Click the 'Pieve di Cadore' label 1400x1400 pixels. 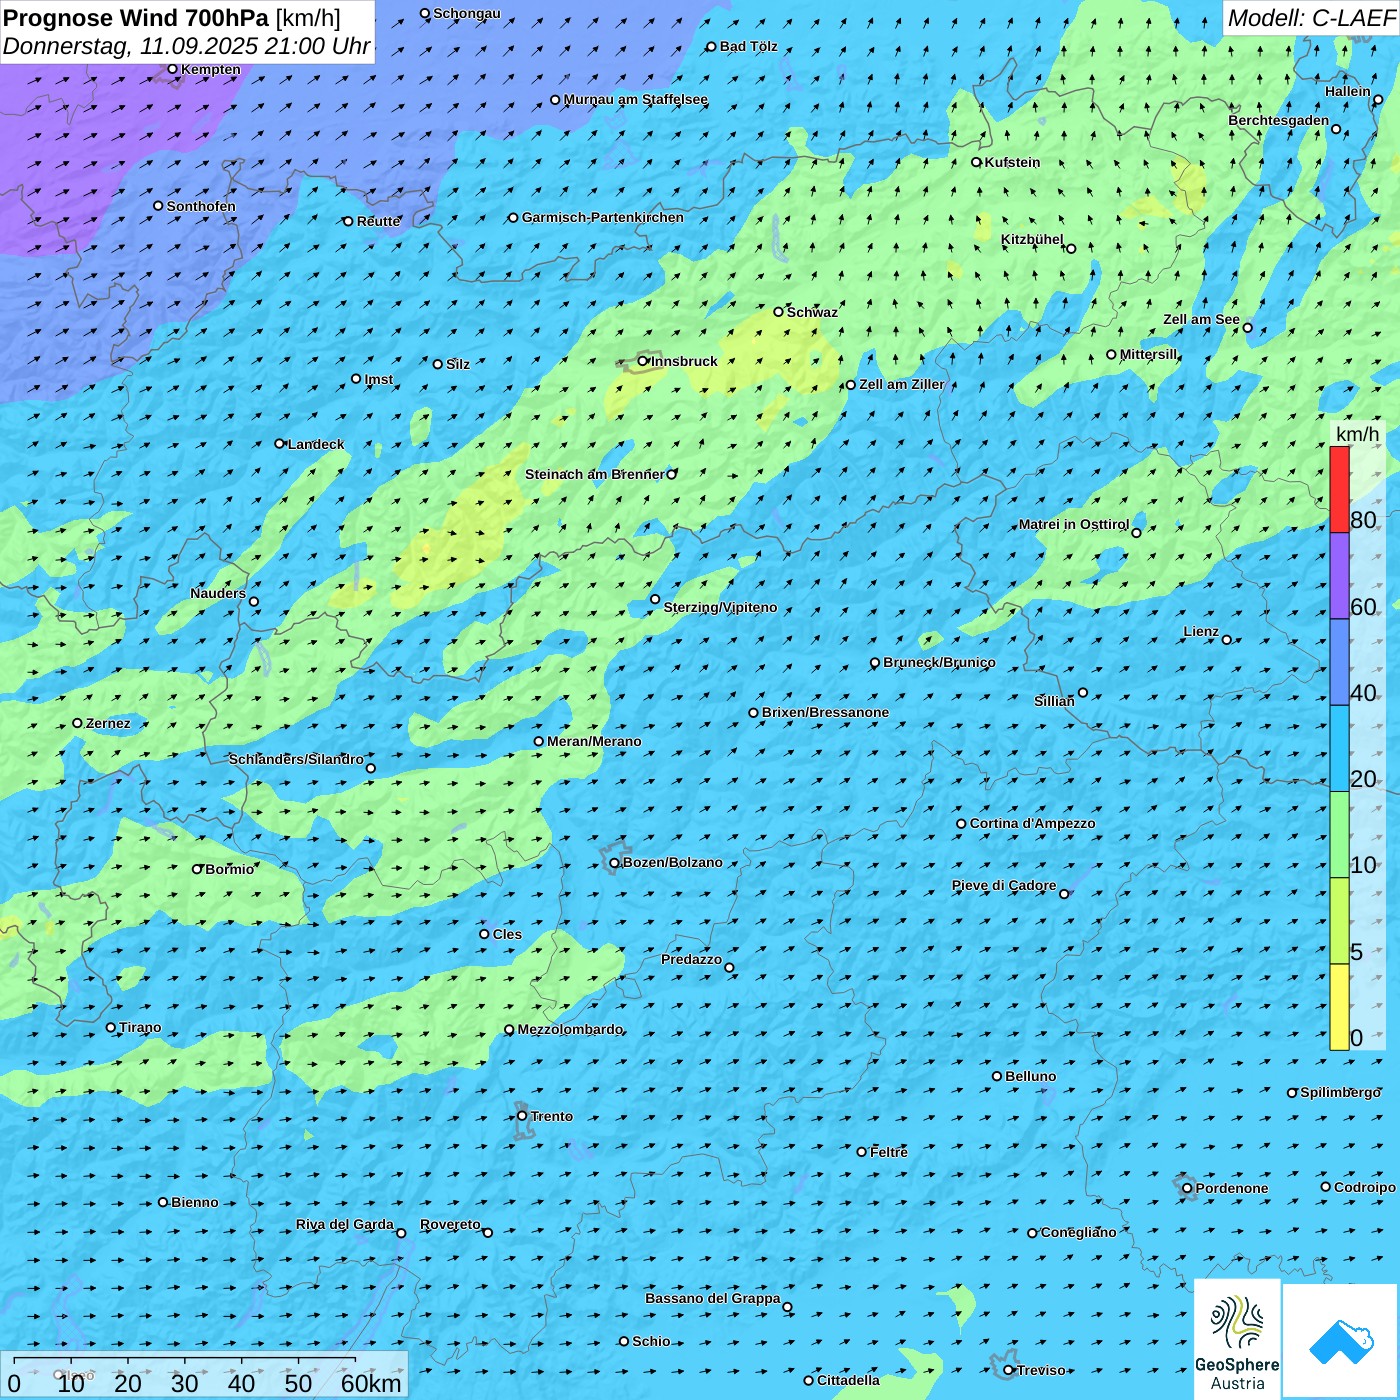pyautogui.click(x=1003, y=885)
